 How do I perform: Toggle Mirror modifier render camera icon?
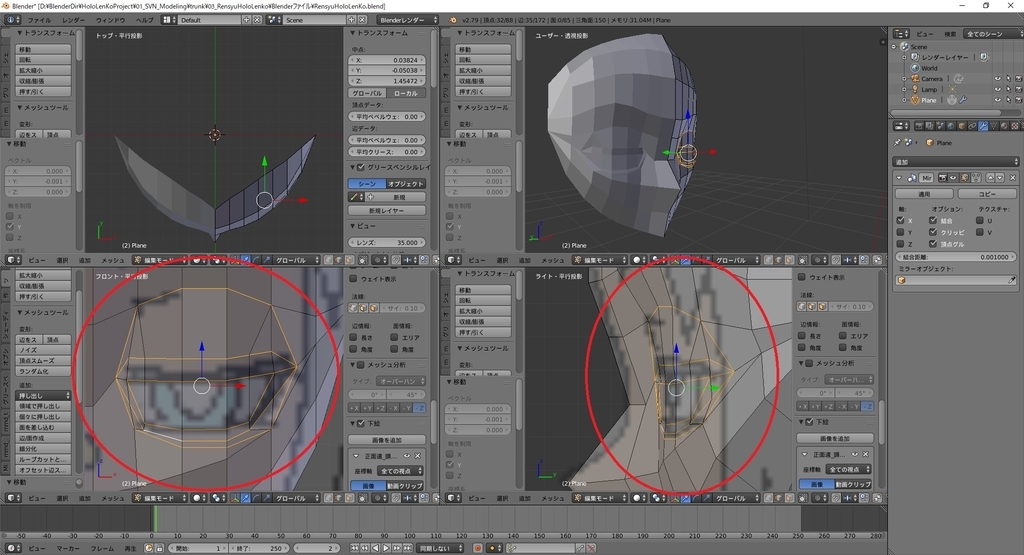pos(943,178)
